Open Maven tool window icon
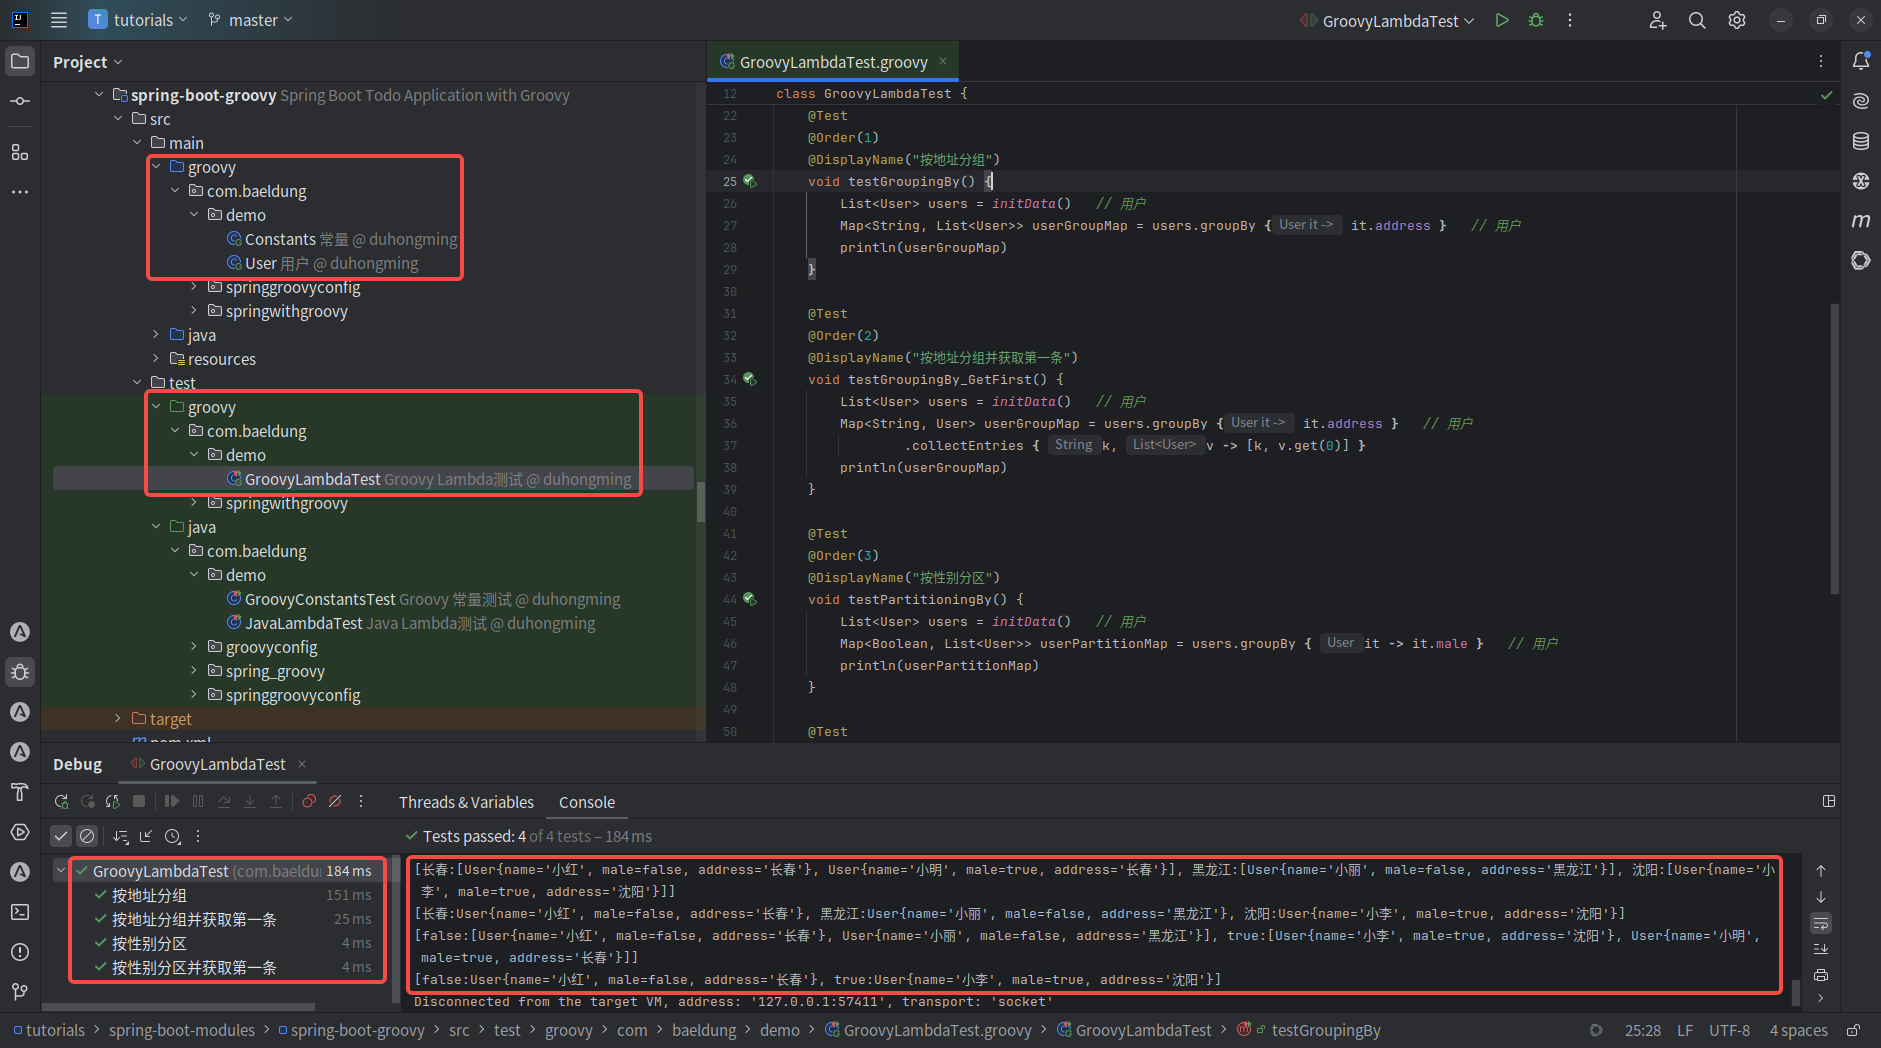This screenshot has height=1048, width=1881. coord(1861,221)
